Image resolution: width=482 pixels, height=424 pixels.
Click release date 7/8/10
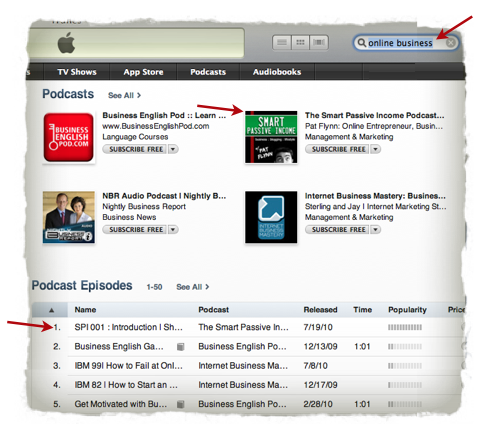click(x=315, y=366)
